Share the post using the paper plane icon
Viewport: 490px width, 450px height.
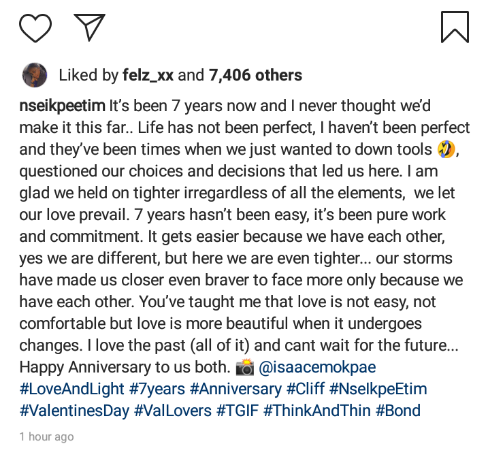coord(89,27)
